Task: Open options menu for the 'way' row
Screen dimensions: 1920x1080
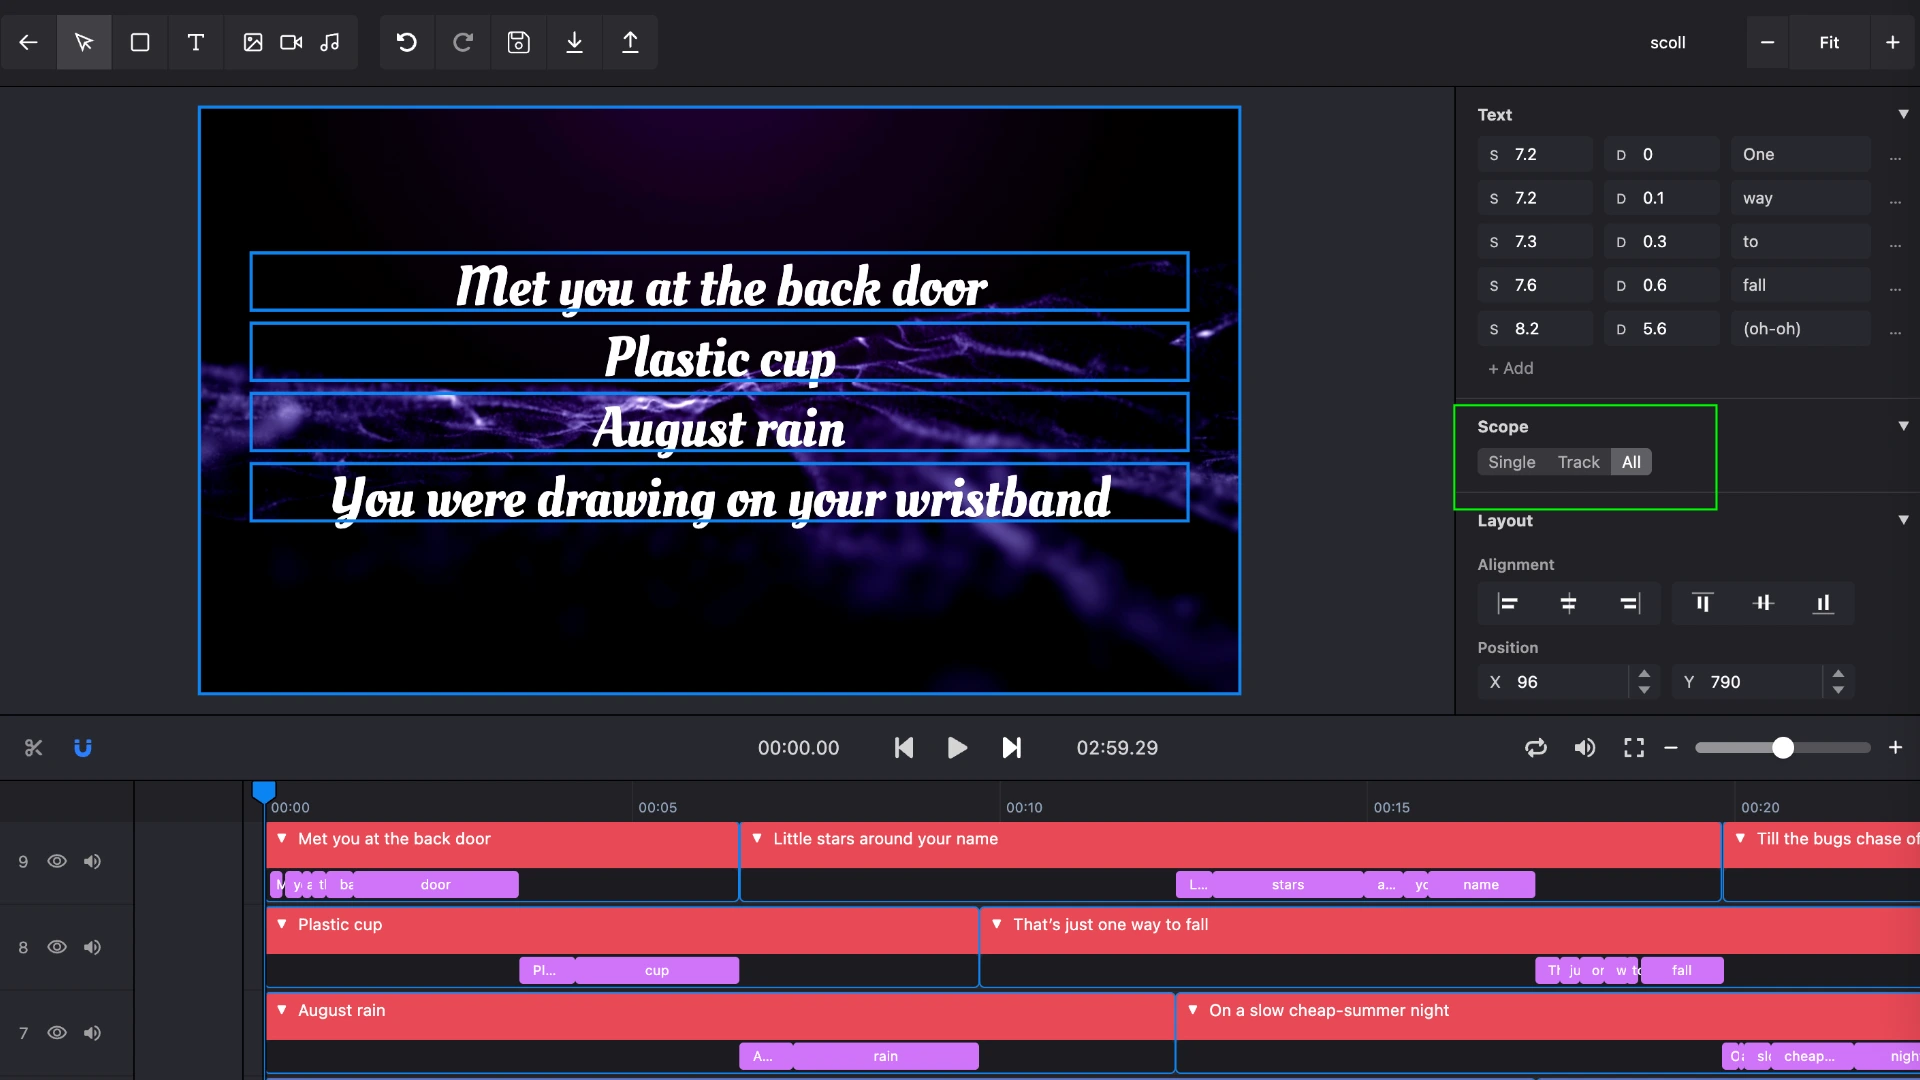Action: click(x=1895, y=200)
